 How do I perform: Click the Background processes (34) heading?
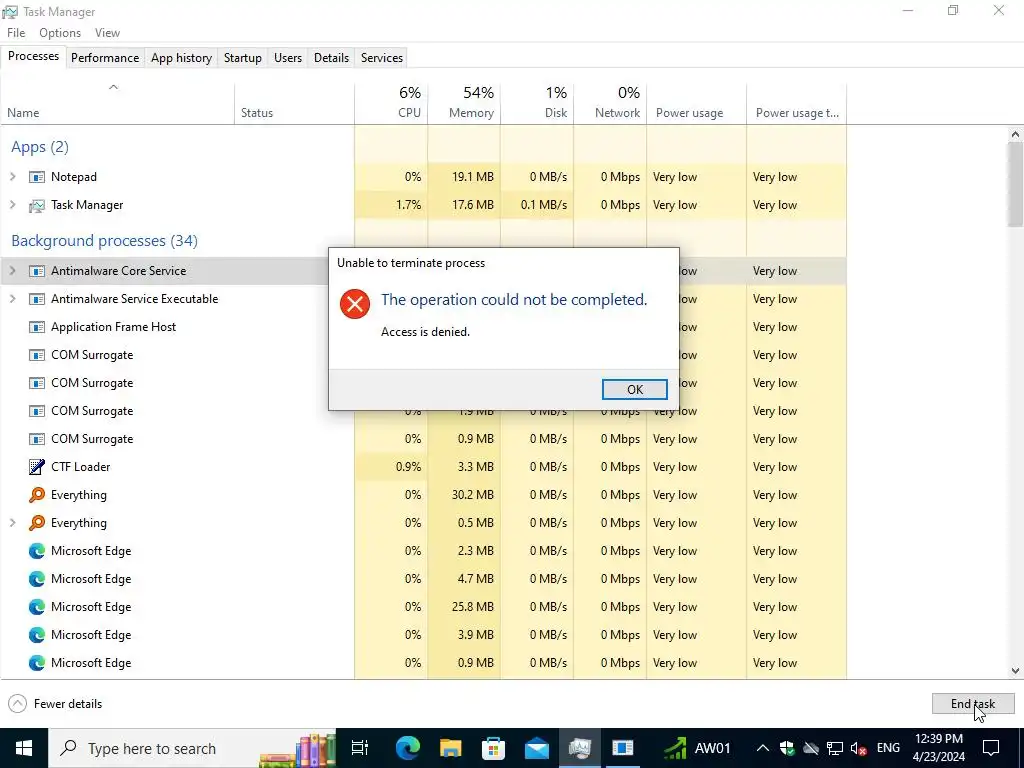(x=104, y=241)
